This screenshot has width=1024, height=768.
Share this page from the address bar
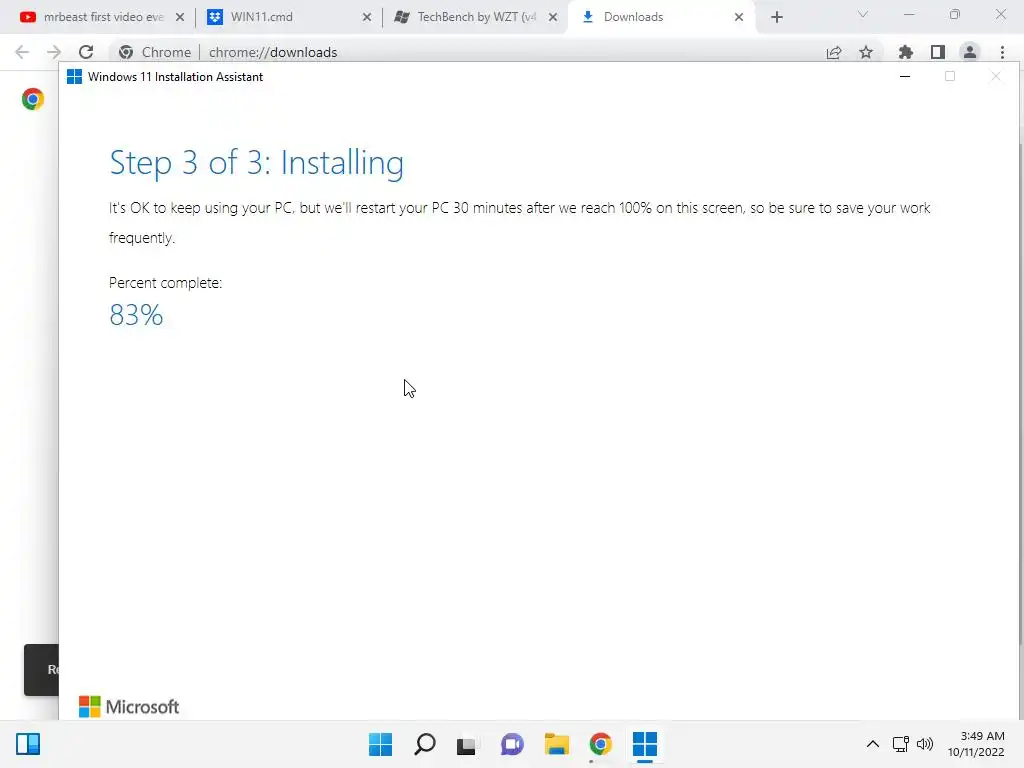click(x=834, y=52)
